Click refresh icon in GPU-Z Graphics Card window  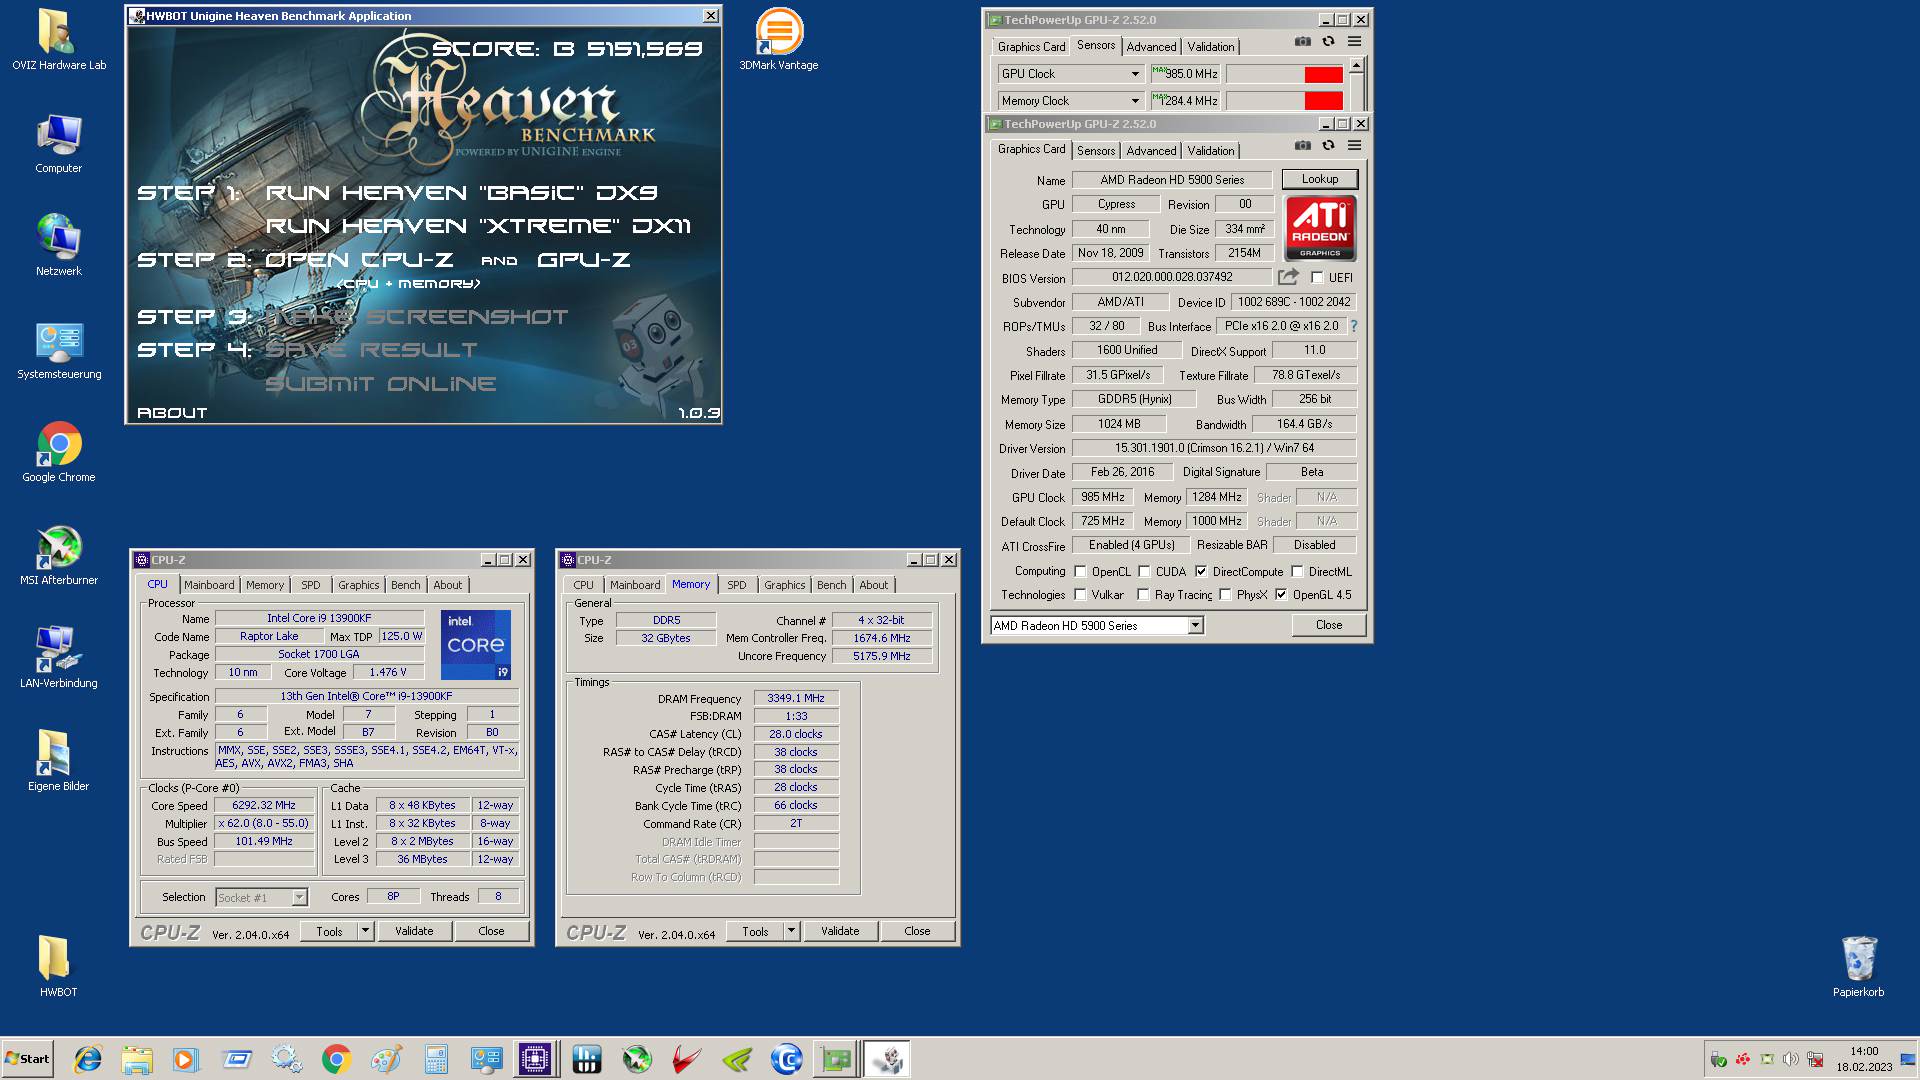pos(1328,146)
